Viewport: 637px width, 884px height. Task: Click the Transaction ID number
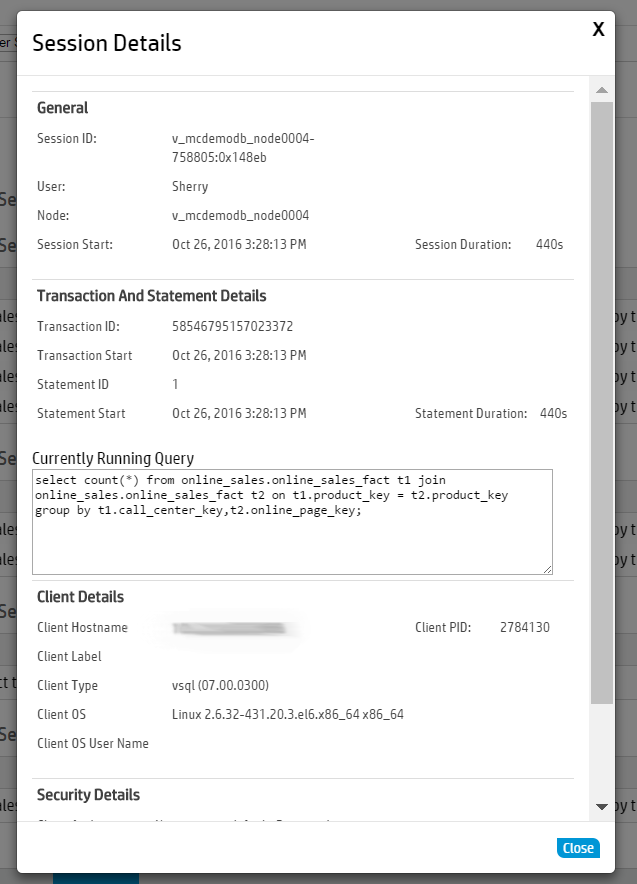click(232, 326)
